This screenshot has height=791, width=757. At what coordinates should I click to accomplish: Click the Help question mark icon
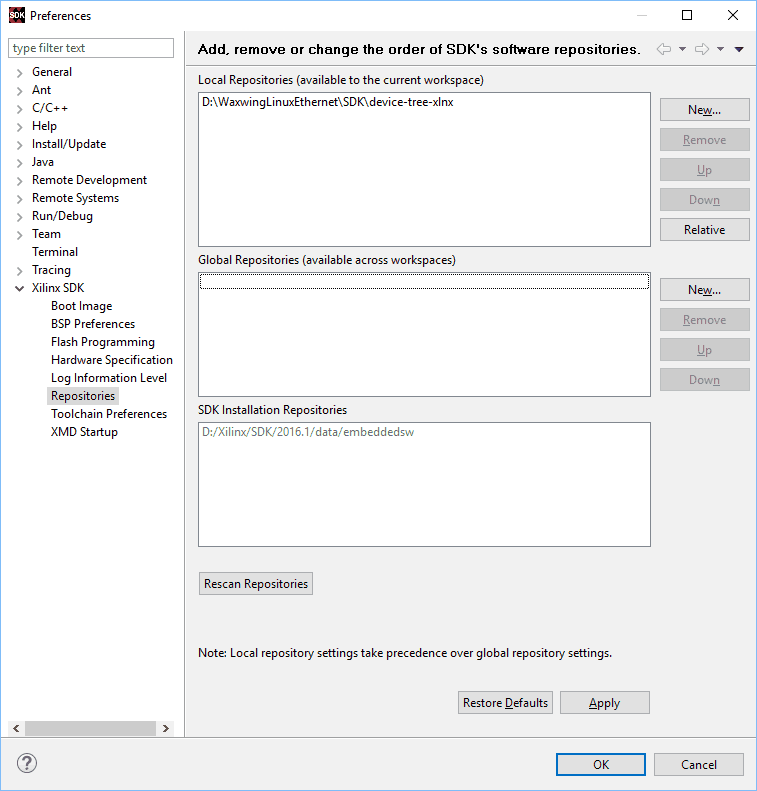(x=27, y=764)
